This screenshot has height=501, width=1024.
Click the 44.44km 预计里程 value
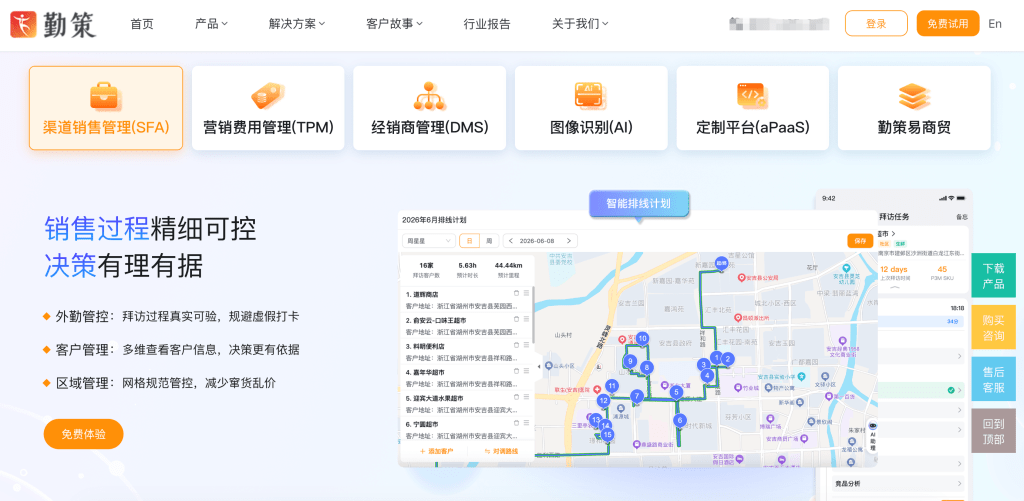508,265
